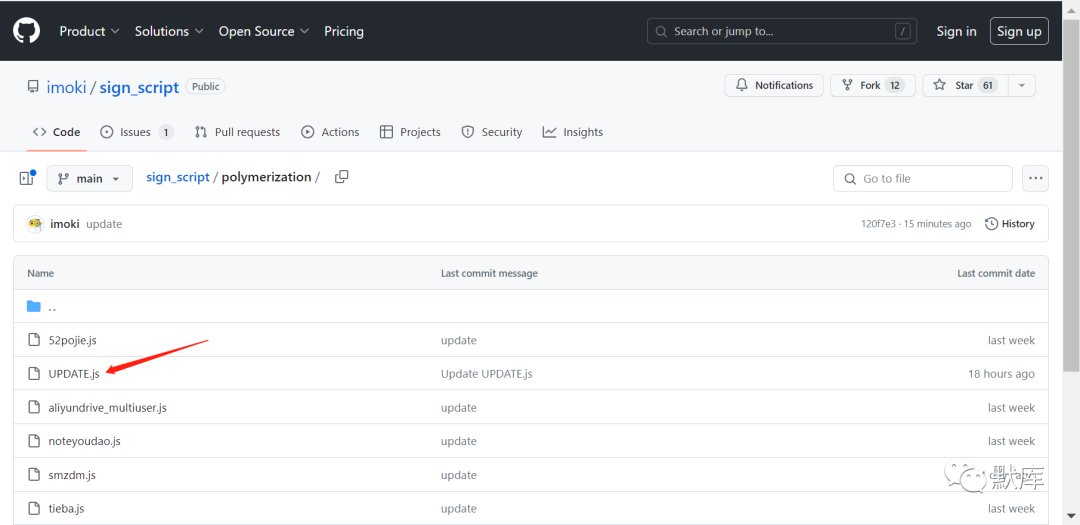
Task: Click the Sign in link
Action: (956, 31)
